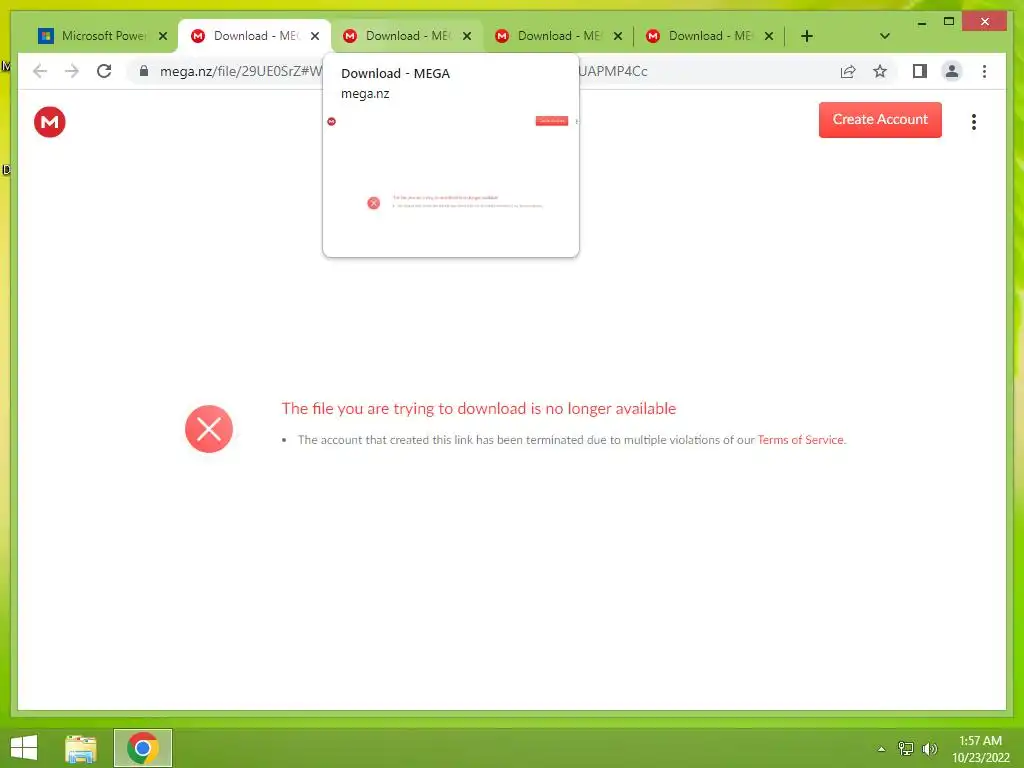The height and width of the screenshot is (768, 1024).
Task: Expand the tab search dropdown chevron
Action: click(x=885, y=36)
